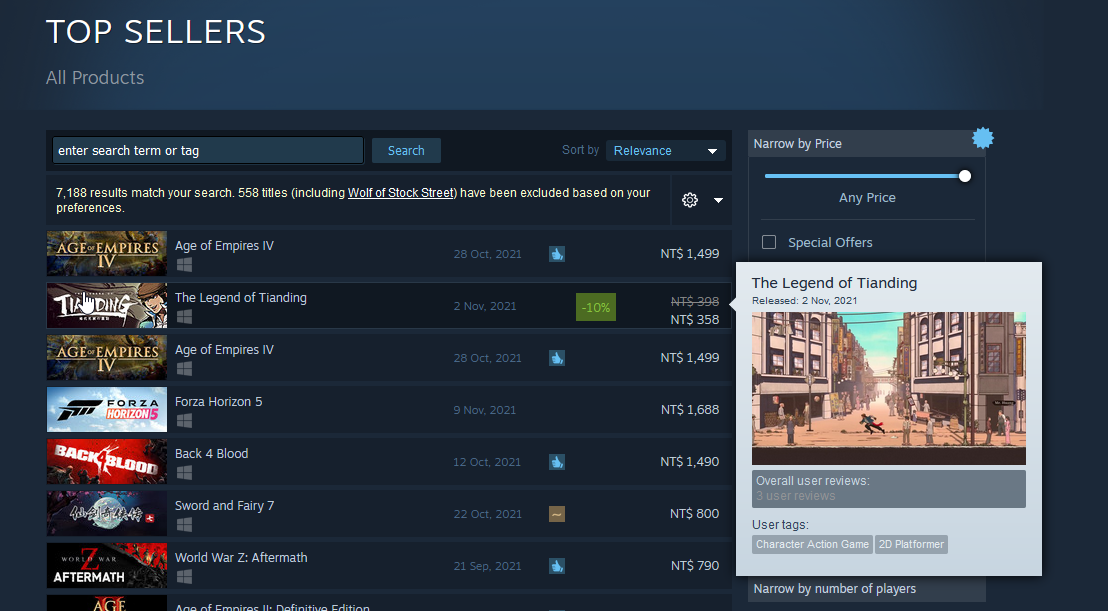Click the street screenshot in the Tianding popup
Image resolution: width=1108 pixels, height=611 pixels.
[x=888, y=388]
